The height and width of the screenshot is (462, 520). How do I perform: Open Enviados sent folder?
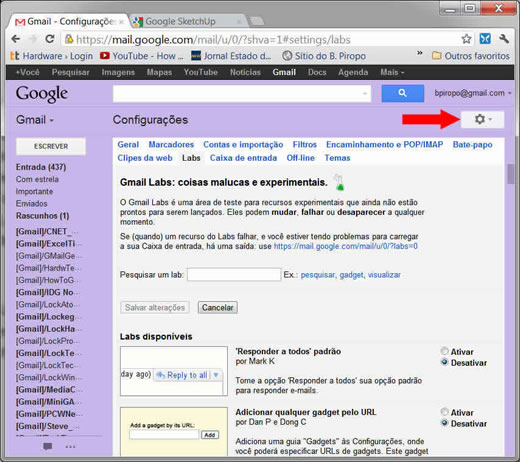32,204
